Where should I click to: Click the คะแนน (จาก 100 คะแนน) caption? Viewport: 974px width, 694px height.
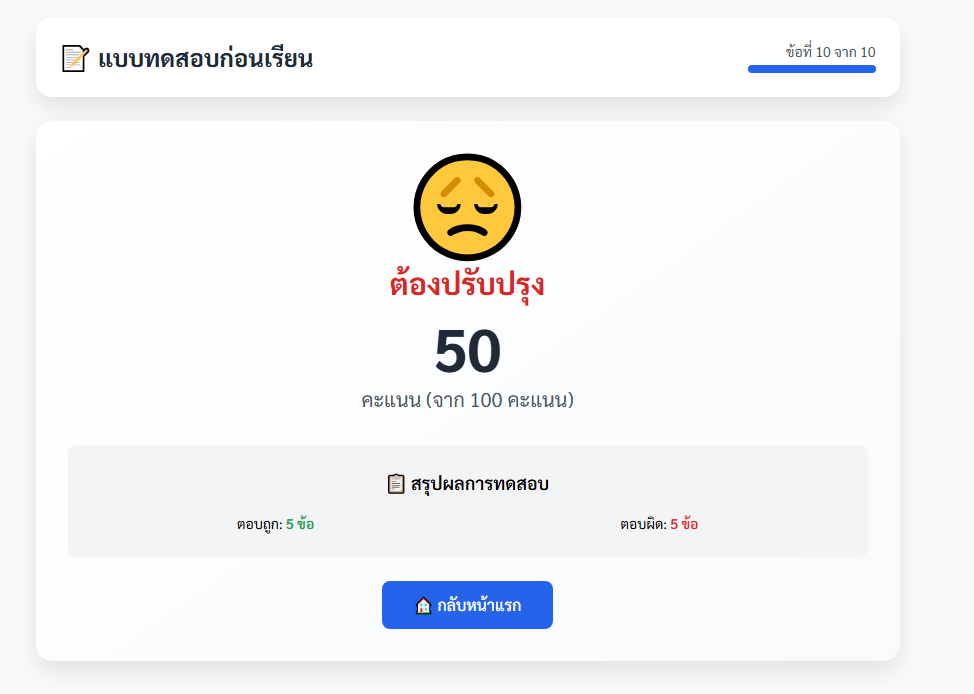(467, 400)
